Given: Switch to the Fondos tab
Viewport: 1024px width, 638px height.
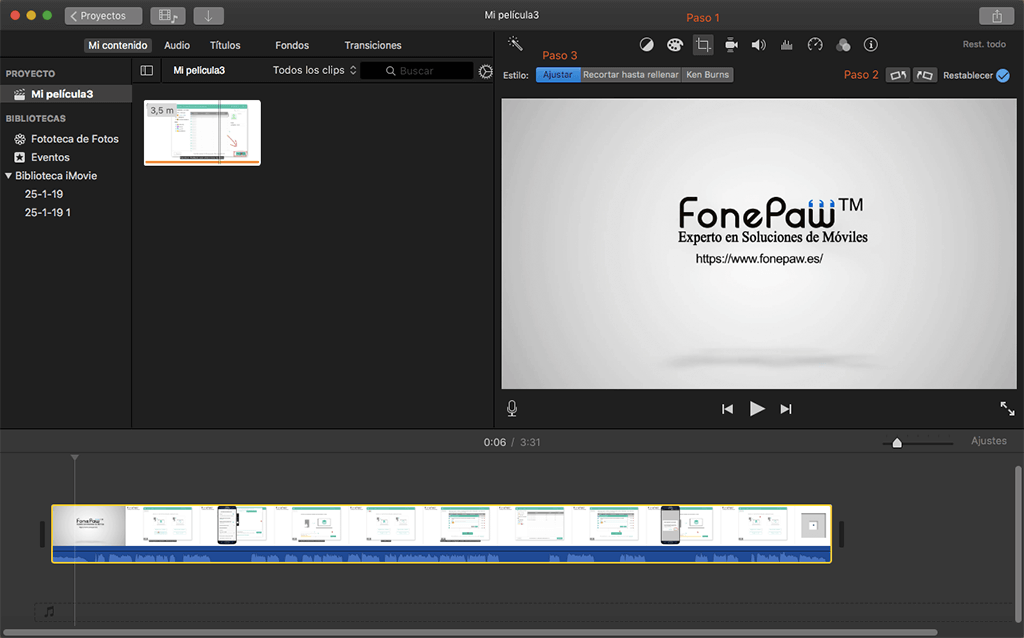Looking at the screenshot, I should tap(292, 45).
